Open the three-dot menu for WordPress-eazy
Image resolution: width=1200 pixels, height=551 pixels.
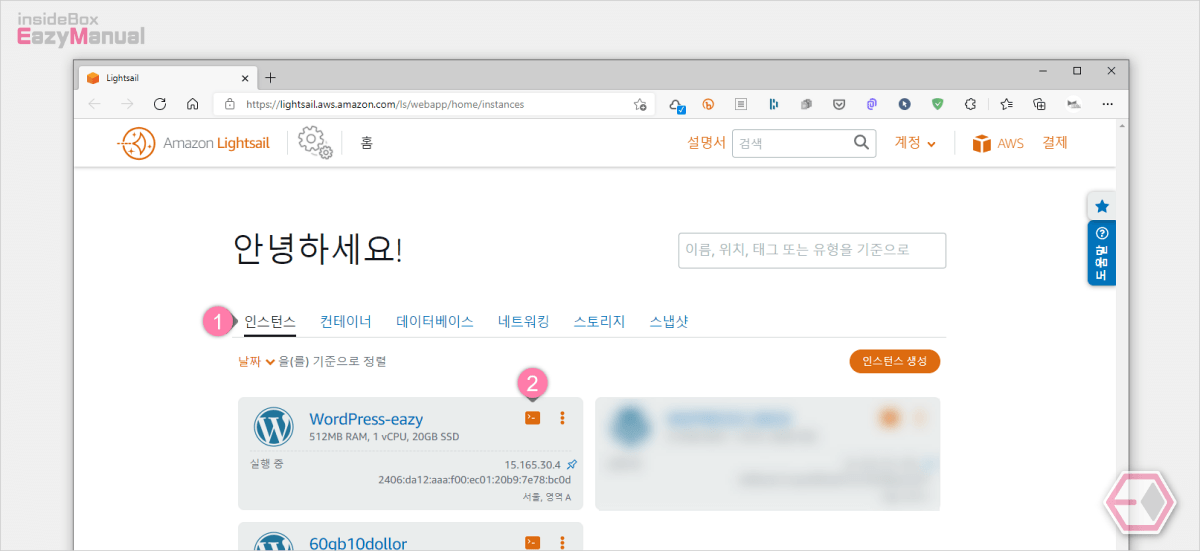coord(562,418)
